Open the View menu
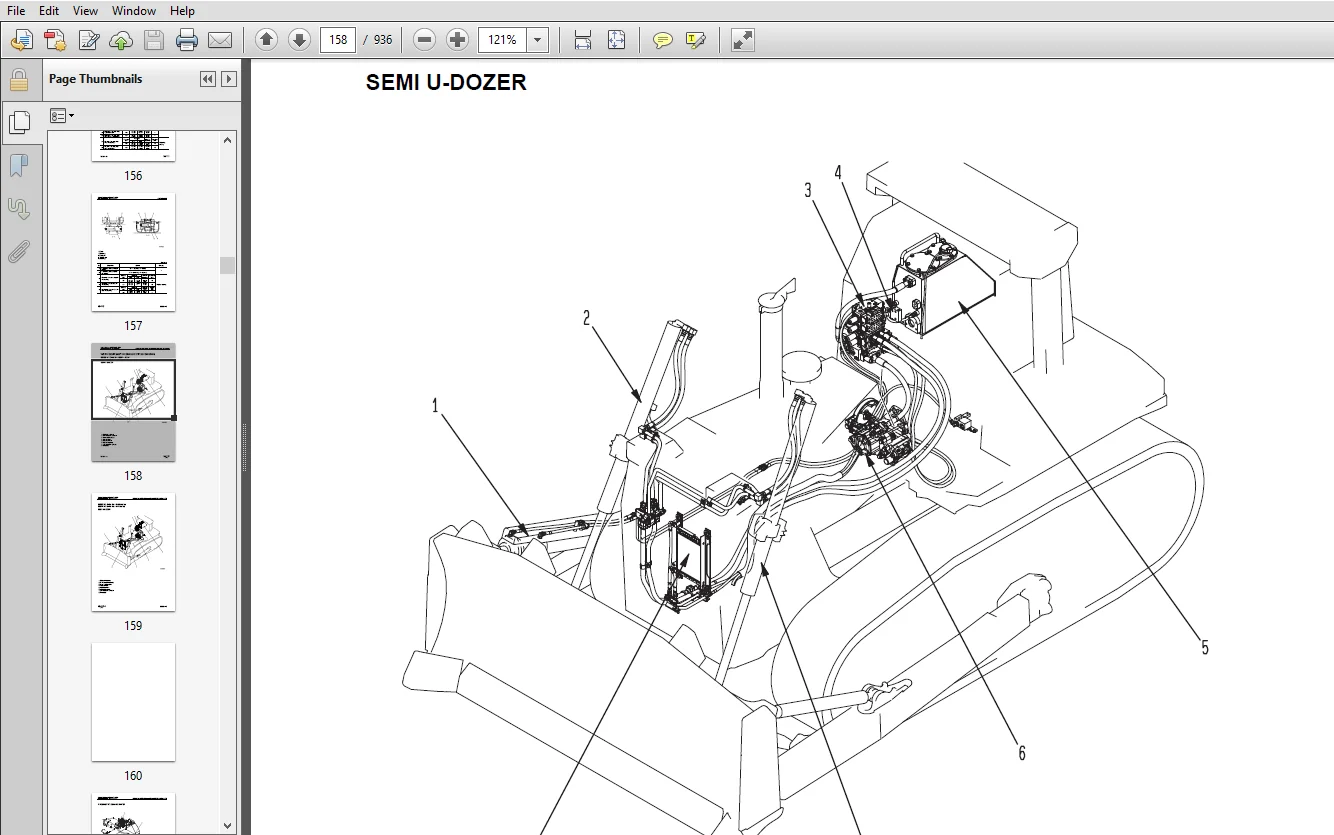 [86, 10]
